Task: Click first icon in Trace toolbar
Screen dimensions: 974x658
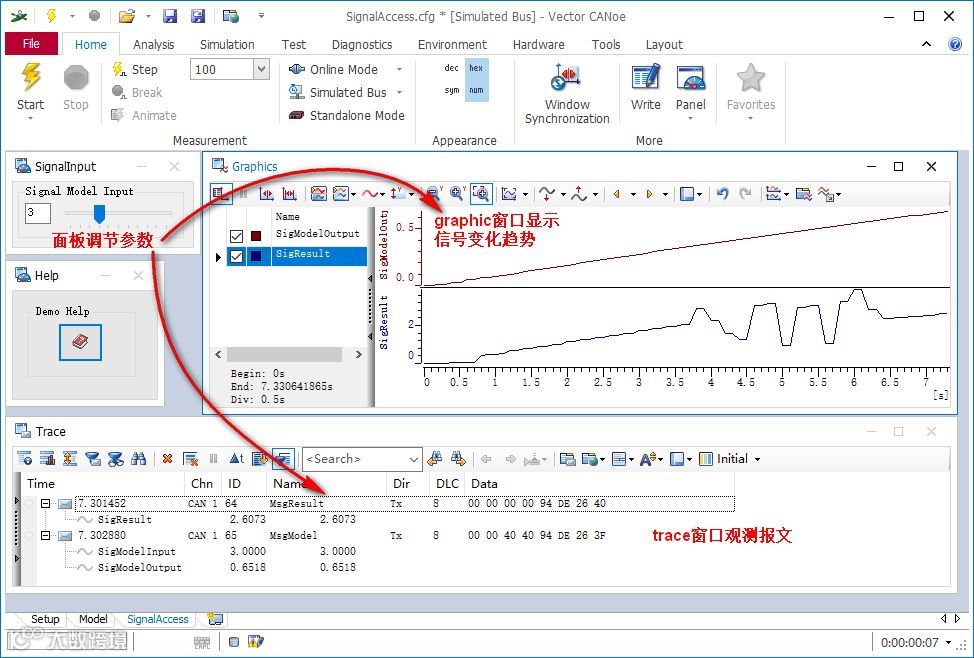Action: pyautogui.click(x=24, y=459)
